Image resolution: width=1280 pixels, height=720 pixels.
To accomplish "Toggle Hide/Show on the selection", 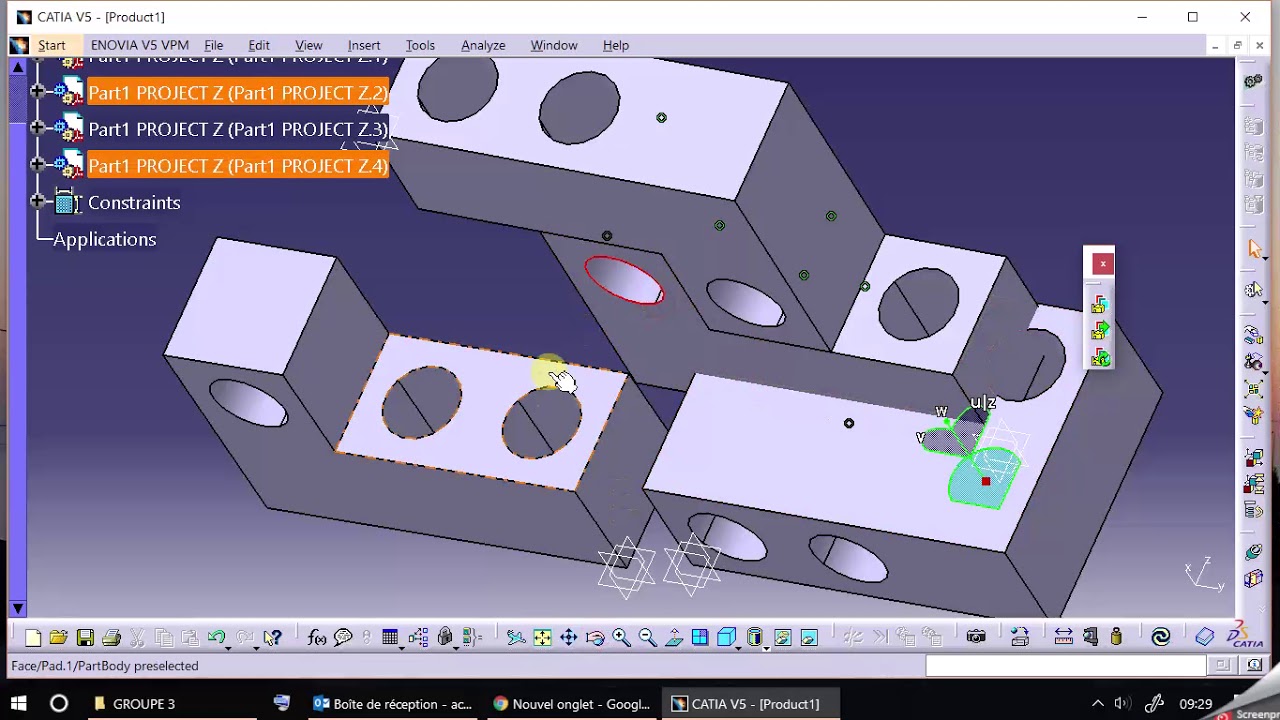I will pyautogui.click(x=782, y=637).
